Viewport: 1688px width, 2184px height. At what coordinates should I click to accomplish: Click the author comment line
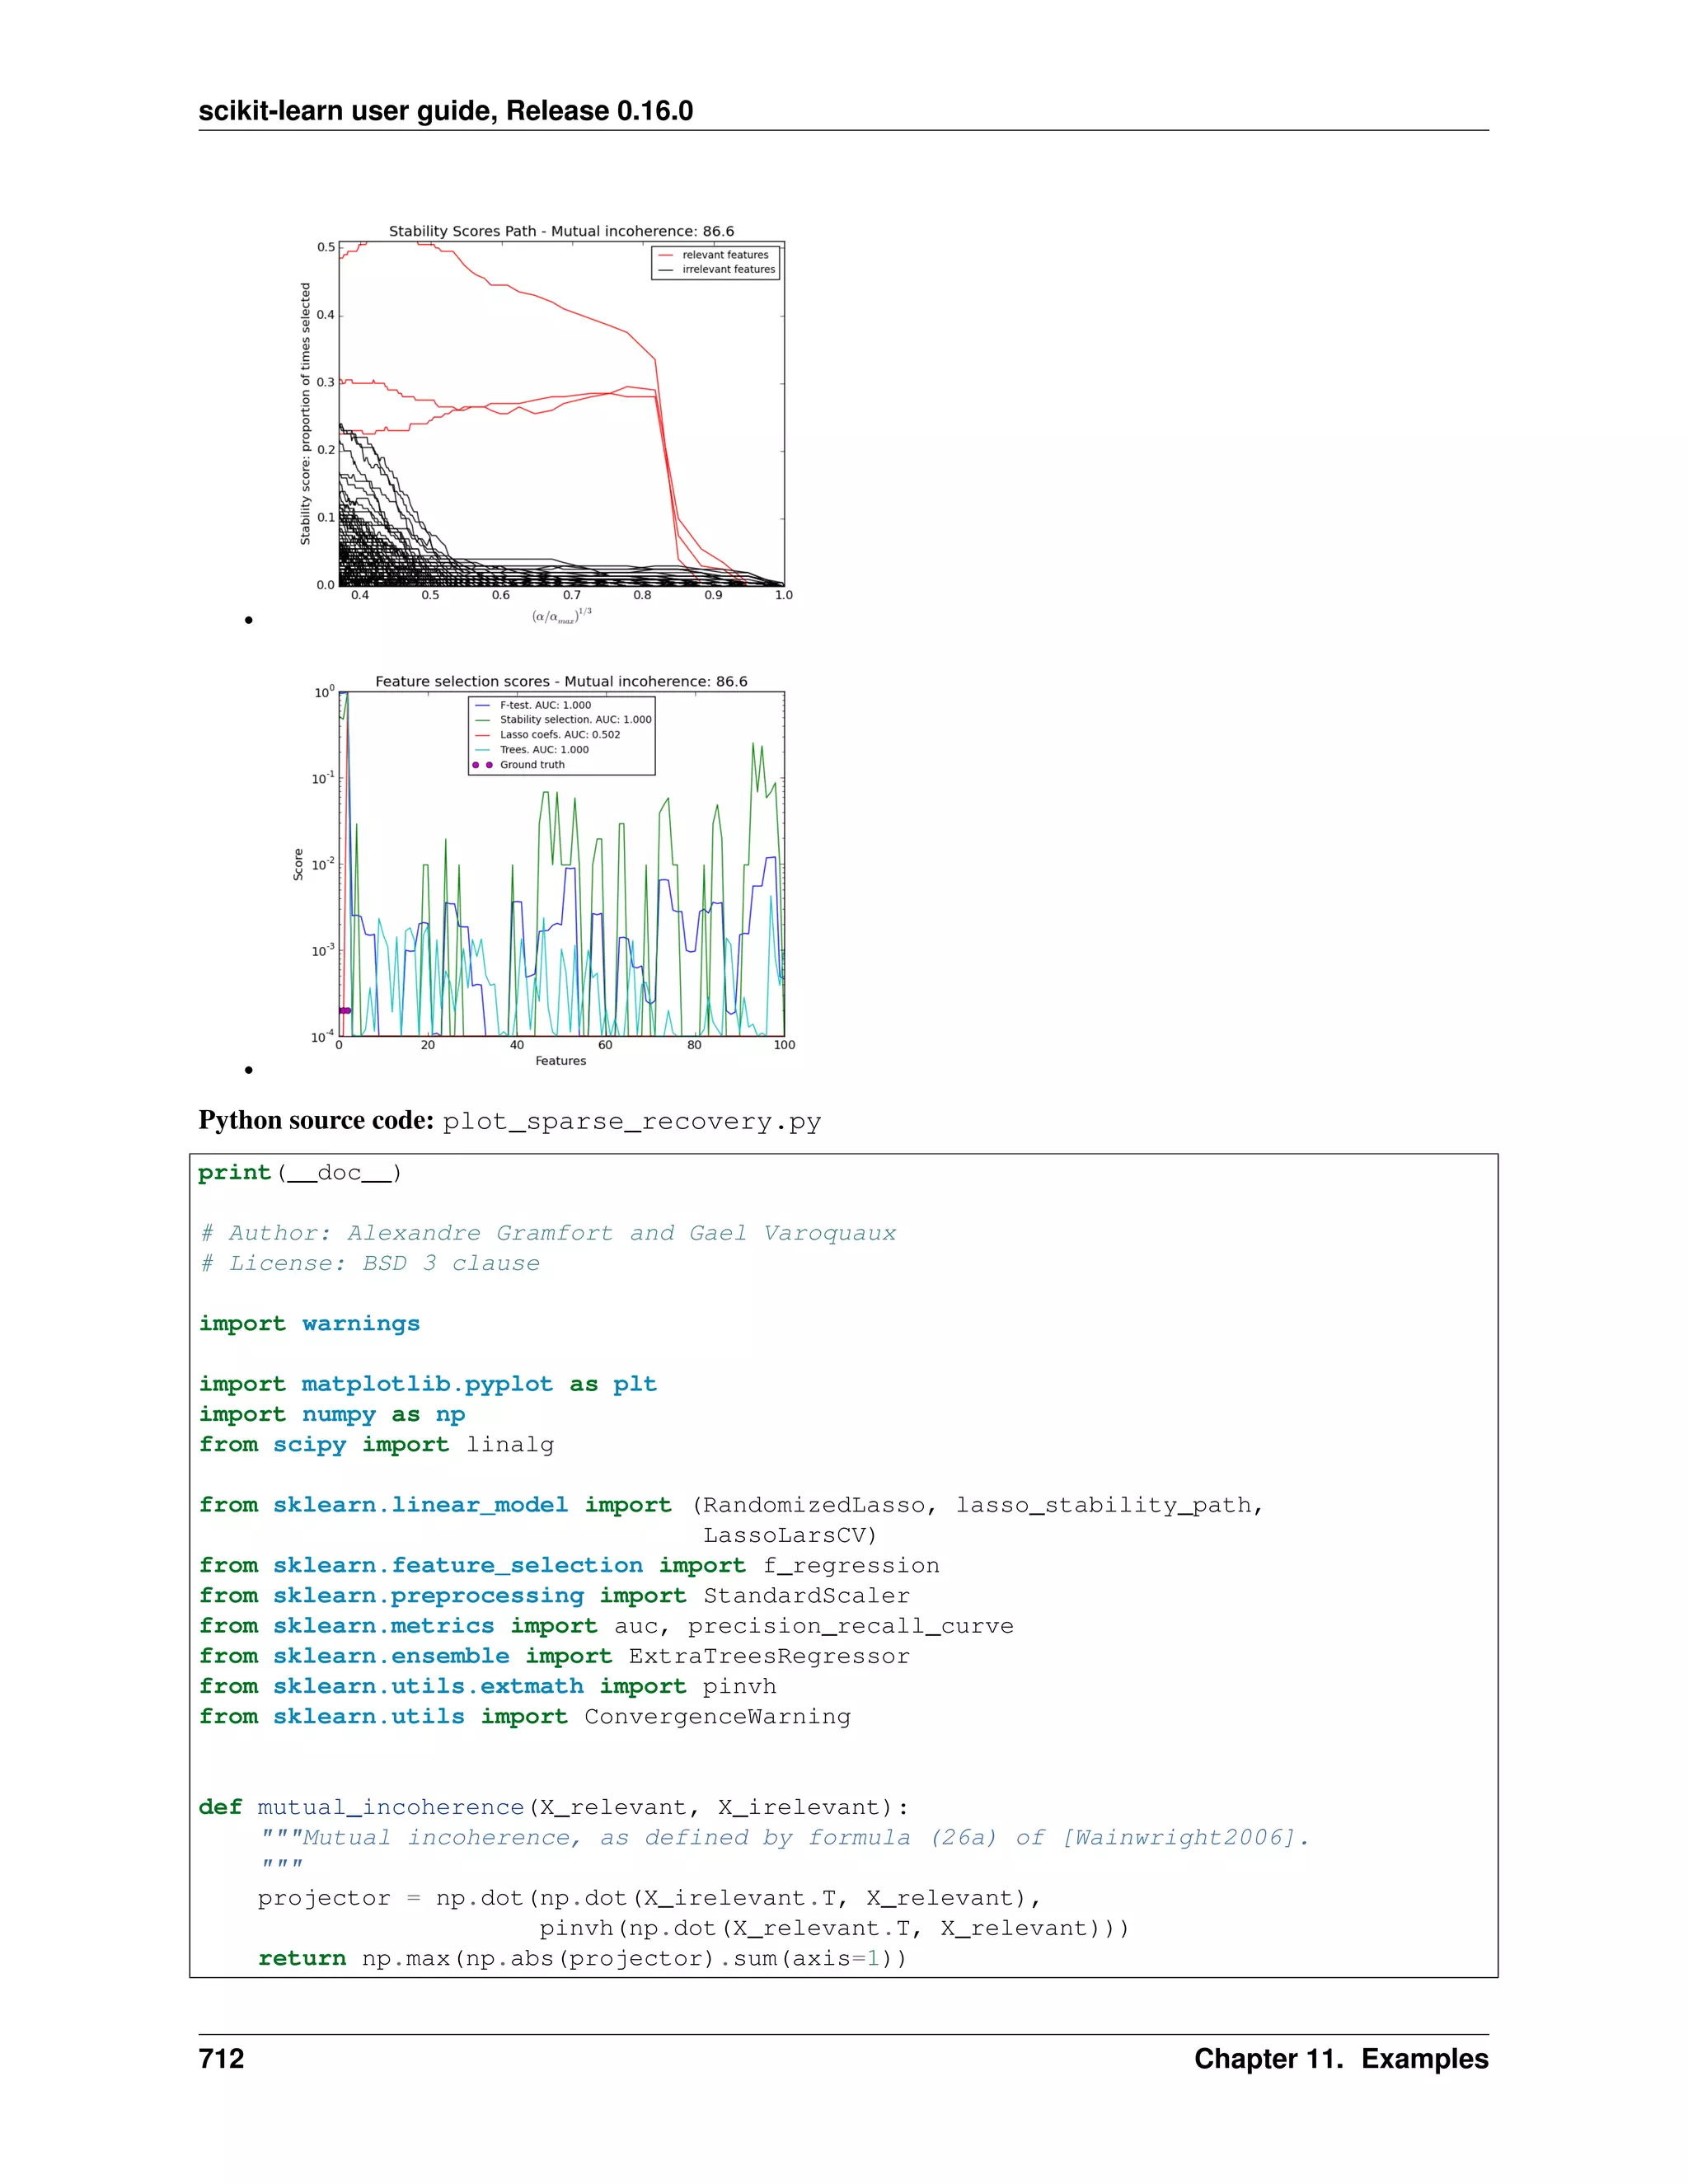(x=548, y=1233)
